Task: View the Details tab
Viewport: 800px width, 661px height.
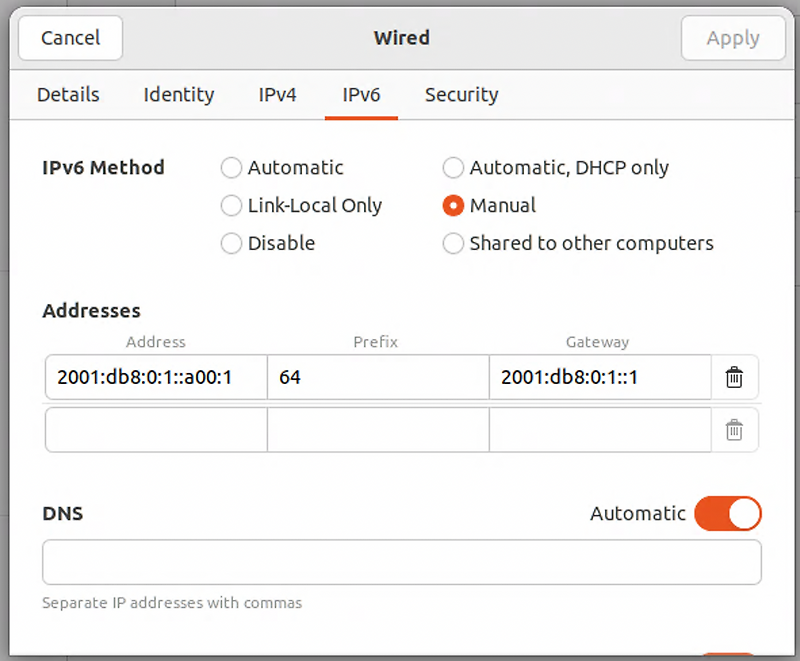Action: click(x=68, y=95)
